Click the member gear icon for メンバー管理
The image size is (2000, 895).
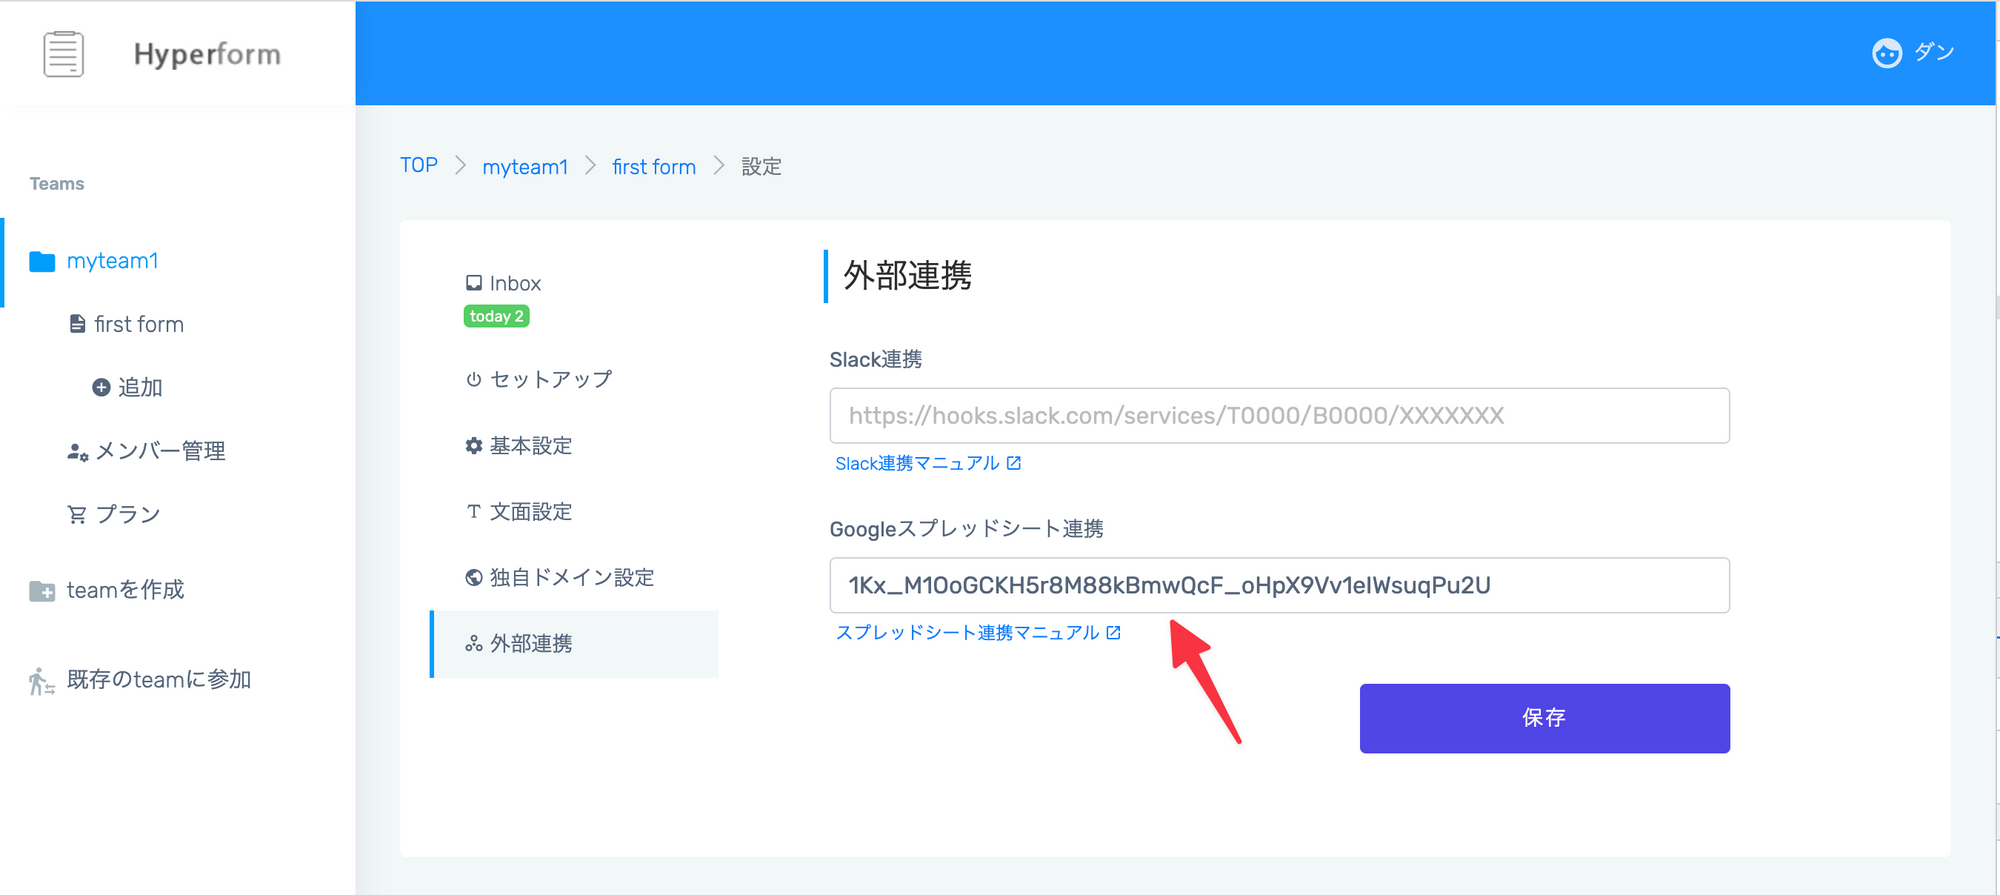coord(77,452)
